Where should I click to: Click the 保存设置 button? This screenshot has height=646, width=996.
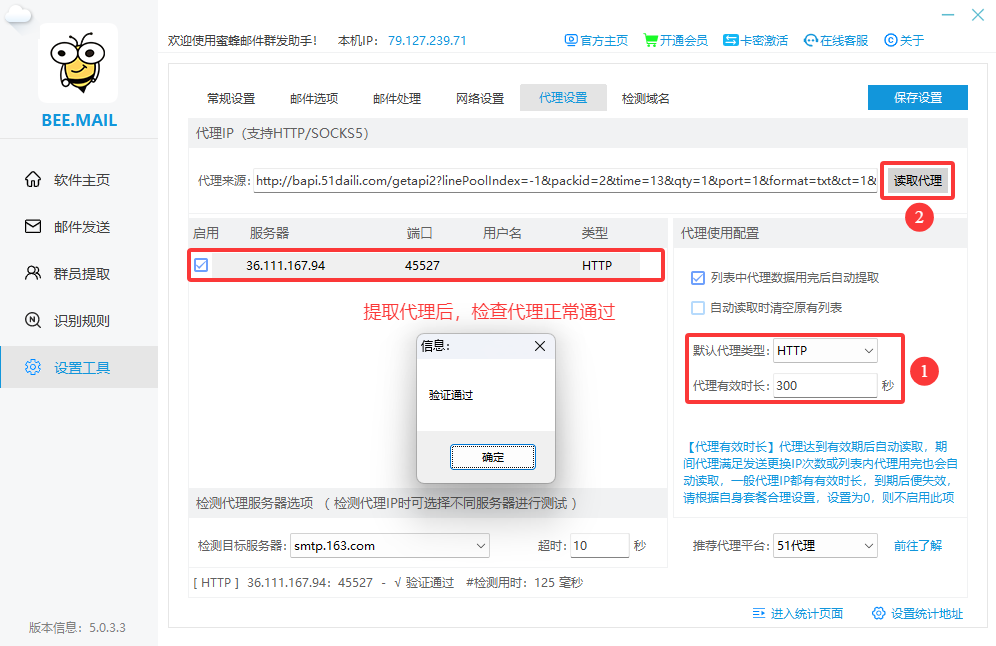[x=918, y=97]
